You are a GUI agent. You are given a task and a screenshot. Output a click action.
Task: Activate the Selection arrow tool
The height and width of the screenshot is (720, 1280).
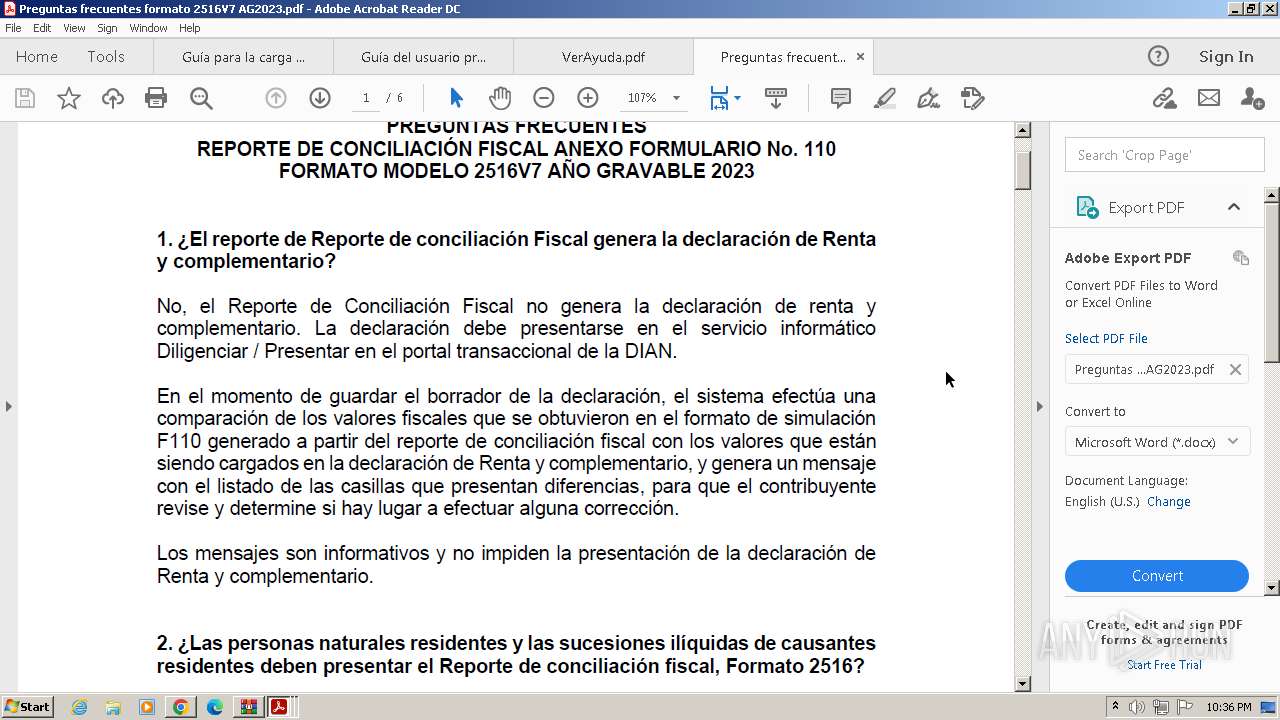(x=457, y=98)
